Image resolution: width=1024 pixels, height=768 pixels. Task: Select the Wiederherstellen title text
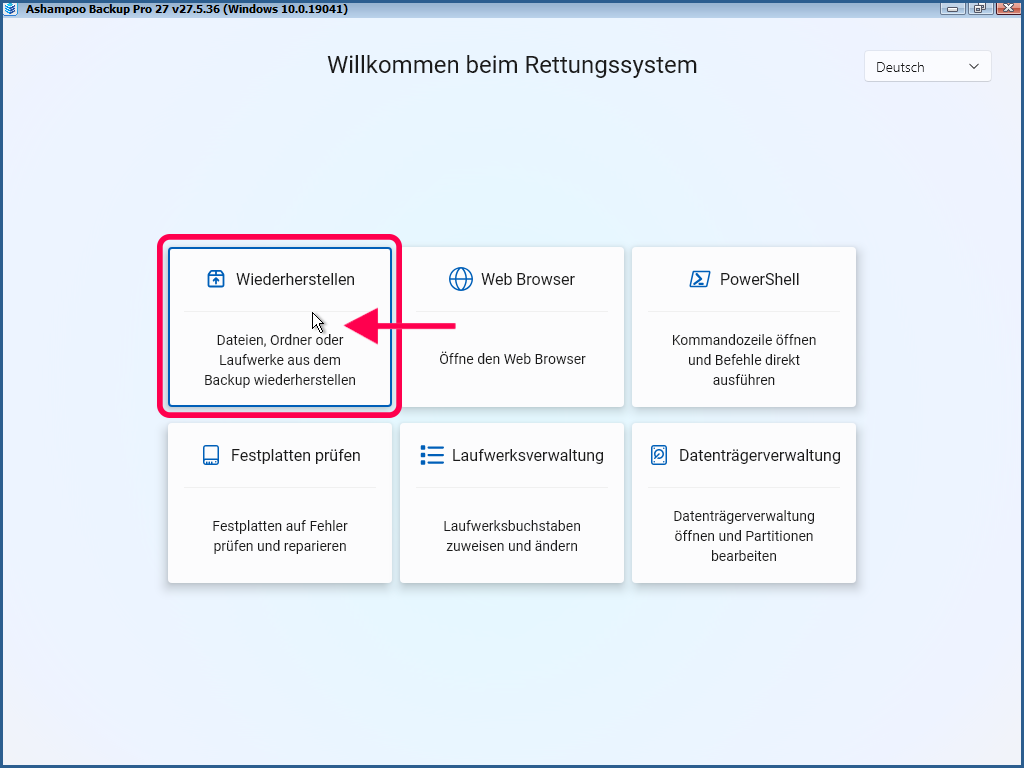[x=295, y=280]
